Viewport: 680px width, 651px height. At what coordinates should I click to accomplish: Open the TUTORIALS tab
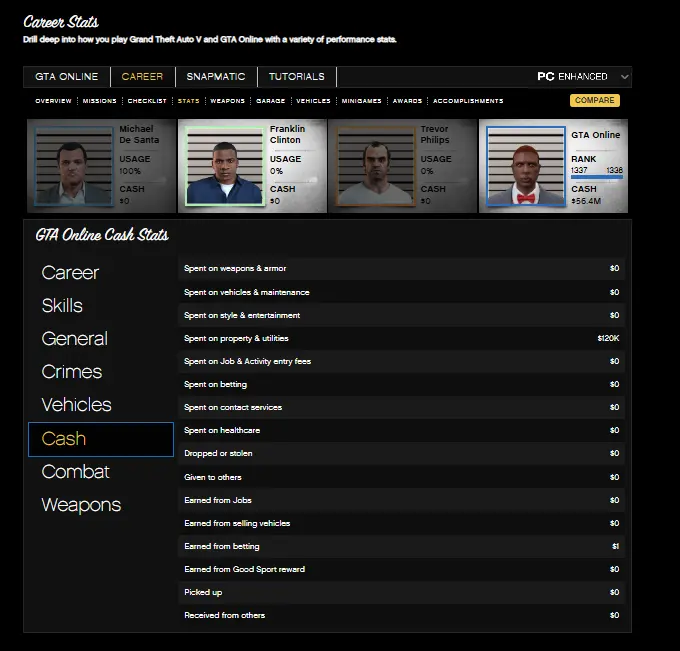click(297, 77)
